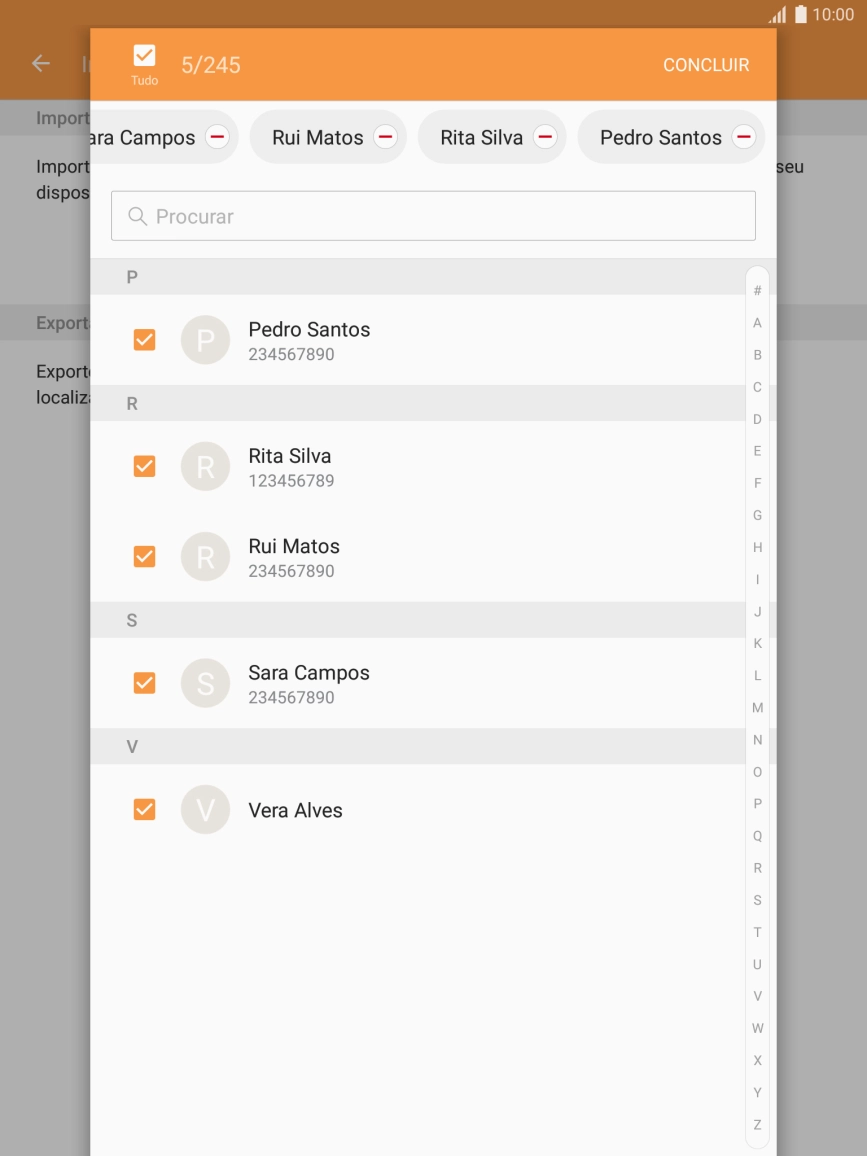Image resolution: width=867 pixels, height=1156 pixels.
Task: Remove Pedro Santos chip with minus icon
Action: pyautogui.click(x=743, y=137)
